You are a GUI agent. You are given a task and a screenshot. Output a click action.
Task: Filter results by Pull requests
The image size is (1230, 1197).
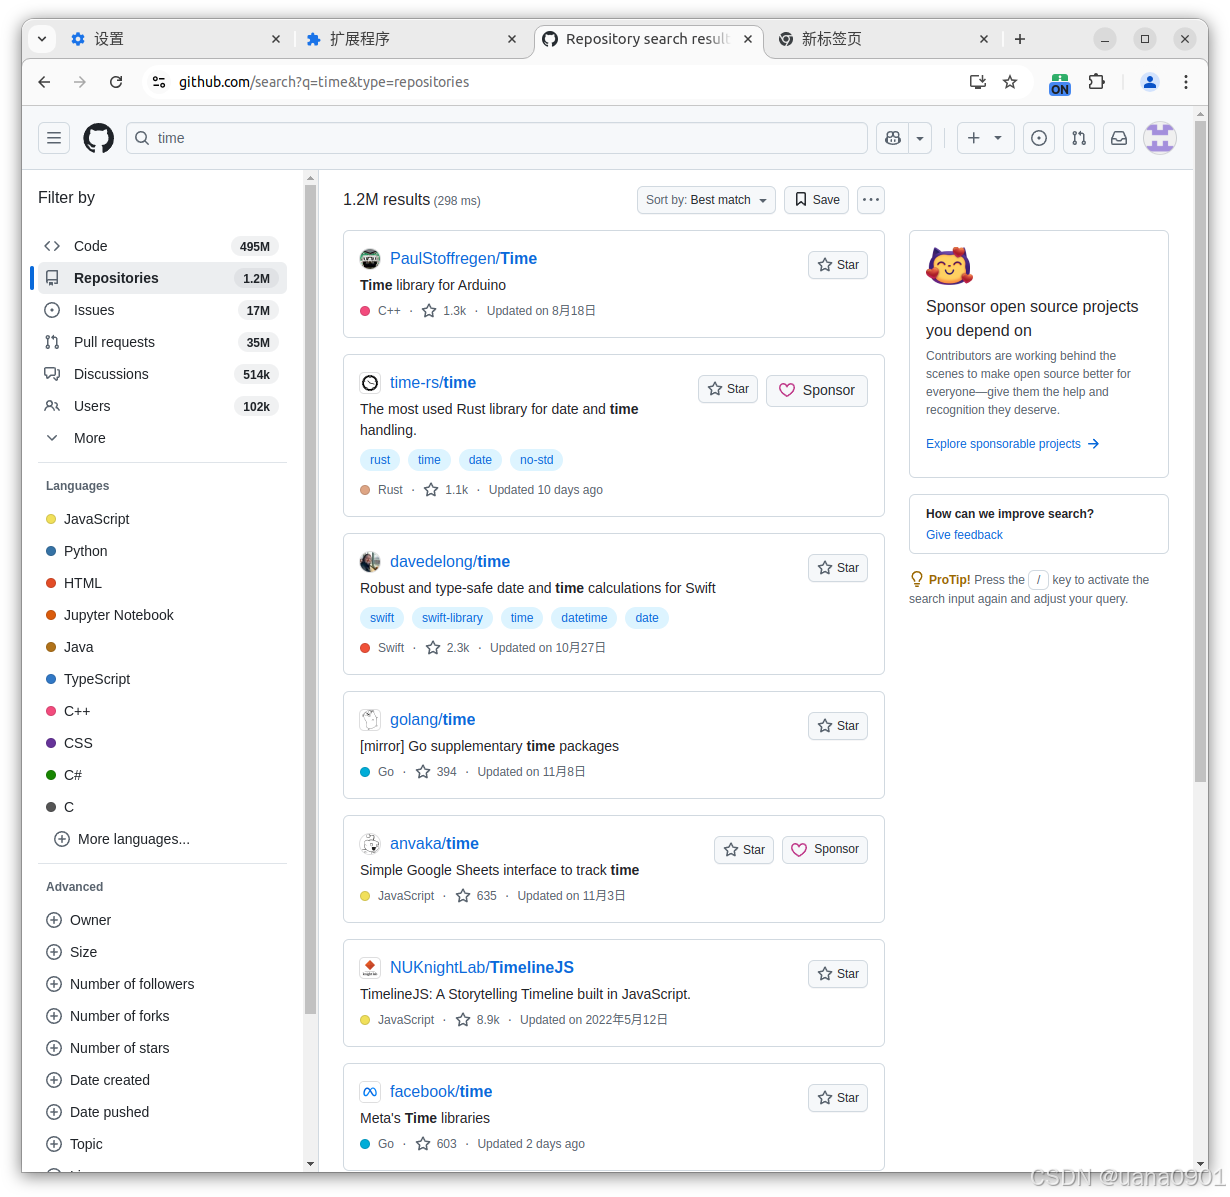coord(160,342)
